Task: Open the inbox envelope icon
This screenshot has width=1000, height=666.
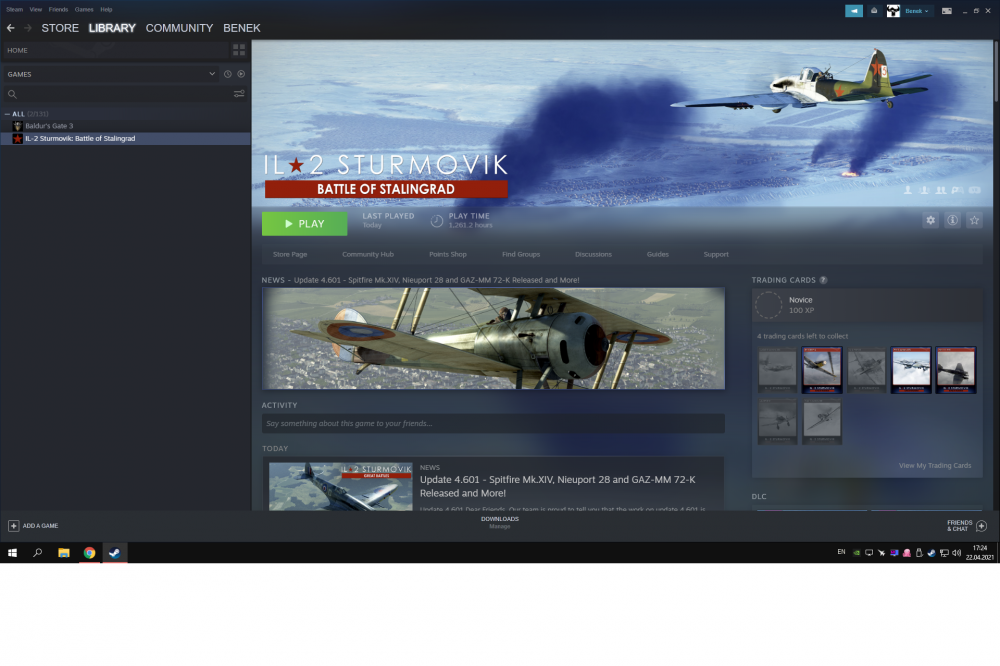Action: [x=874, y=11]
